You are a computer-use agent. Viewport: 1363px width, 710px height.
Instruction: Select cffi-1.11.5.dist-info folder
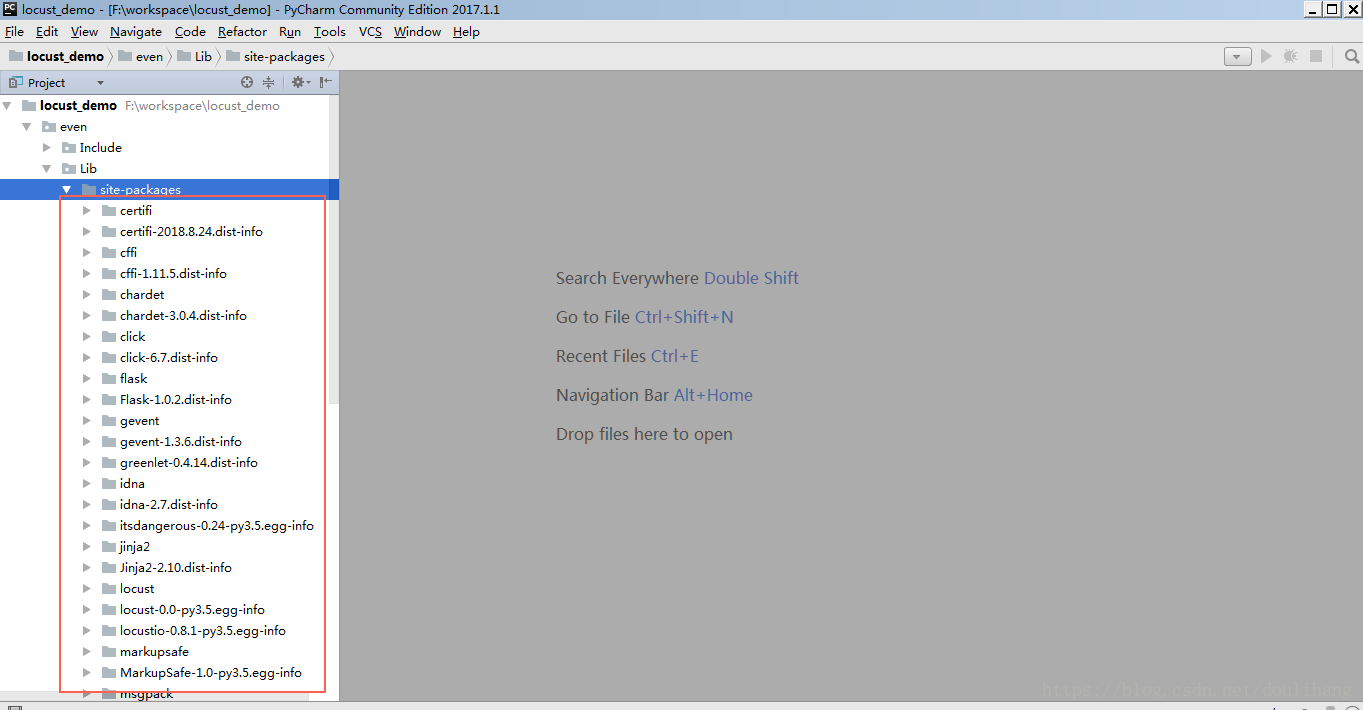[173, 274]
